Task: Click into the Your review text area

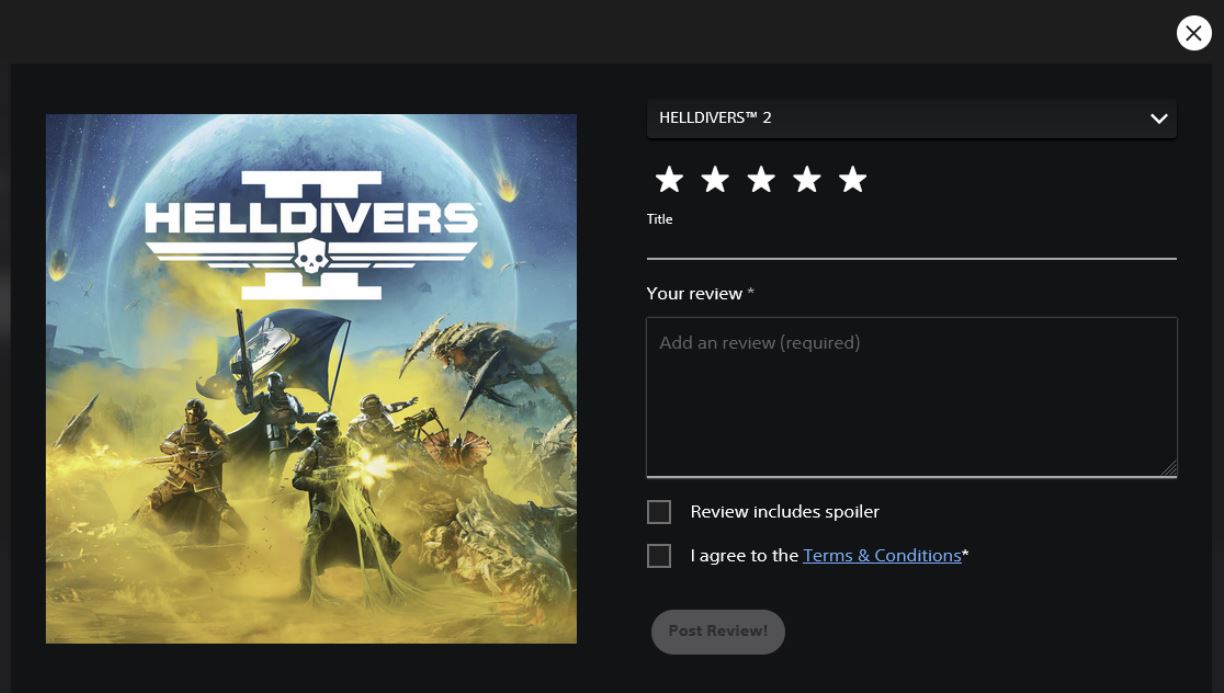Action: (x=912, y=397)
